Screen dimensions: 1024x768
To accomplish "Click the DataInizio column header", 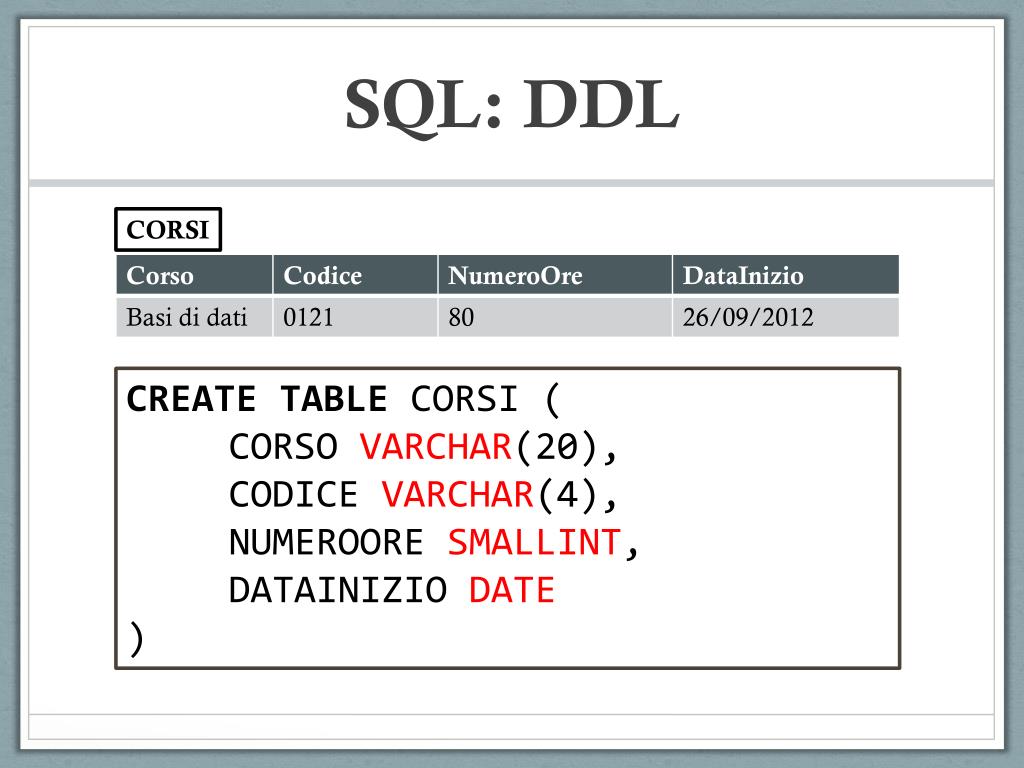I will coord(786,275).
